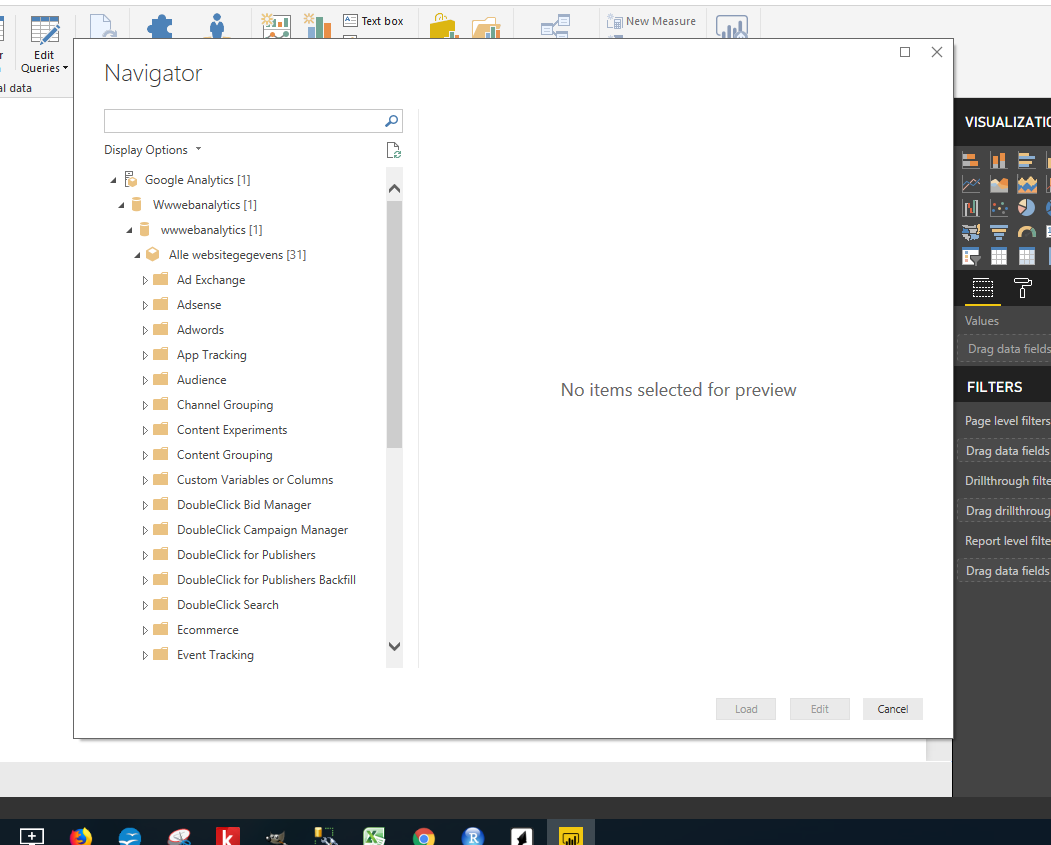Viewport: 1051px width, 845px height.
Task: Click the tree scrollbar up arrow
Action: click(395, 189)
